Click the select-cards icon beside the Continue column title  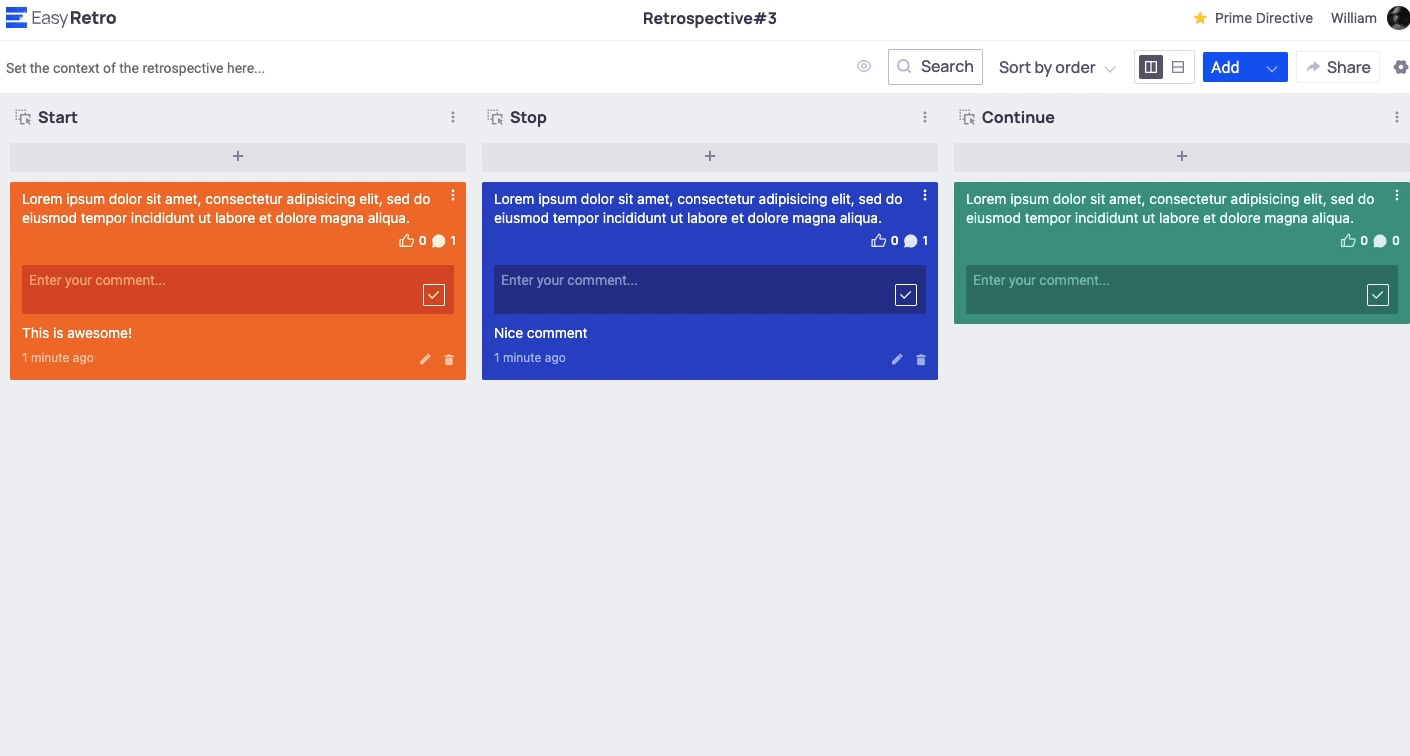pyautogui.click(x=967, y=118)
